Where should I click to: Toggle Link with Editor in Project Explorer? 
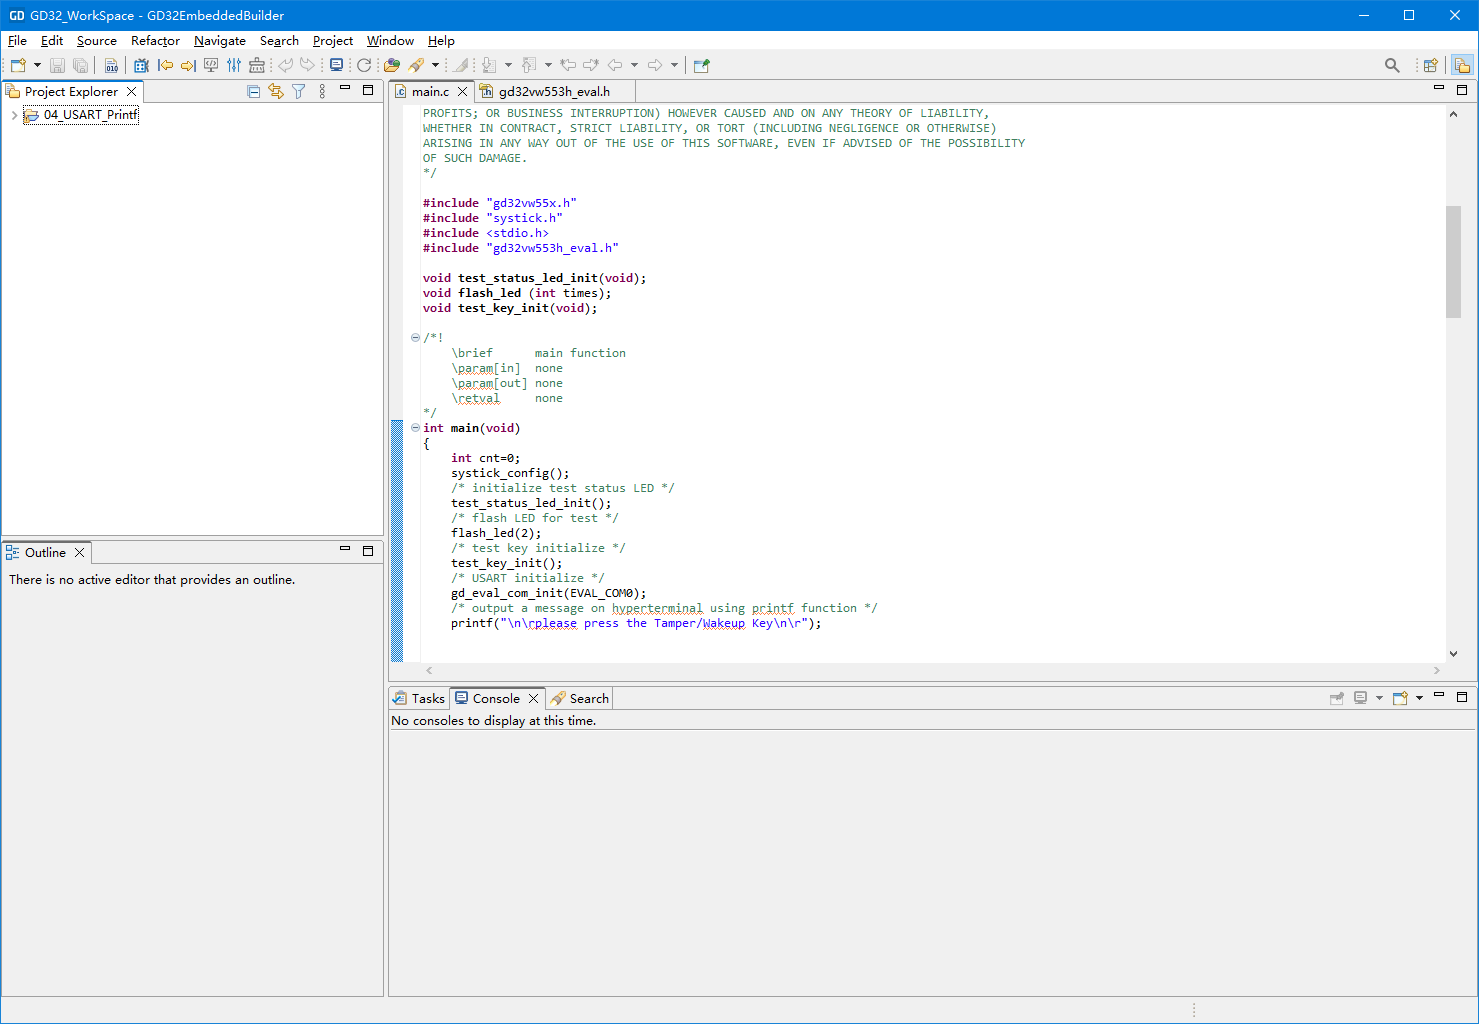pos(276,91)
